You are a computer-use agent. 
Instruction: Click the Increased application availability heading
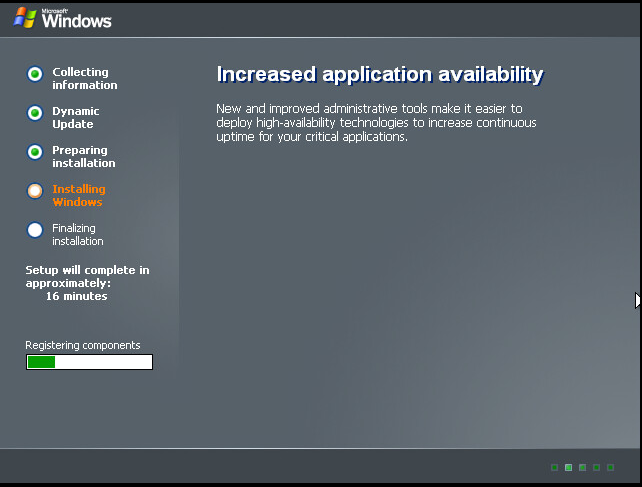[x=380, y=75]
